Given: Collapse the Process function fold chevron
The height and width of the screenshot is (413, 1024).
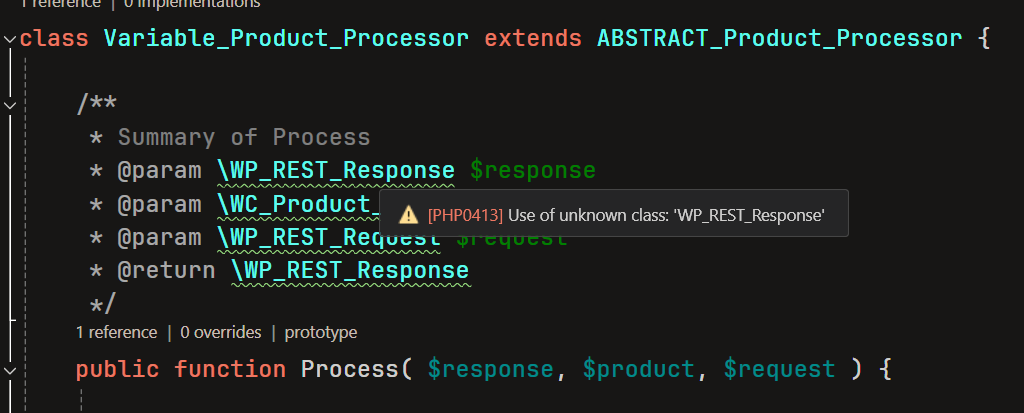Looking at the screenshot, I should (10, 370).
